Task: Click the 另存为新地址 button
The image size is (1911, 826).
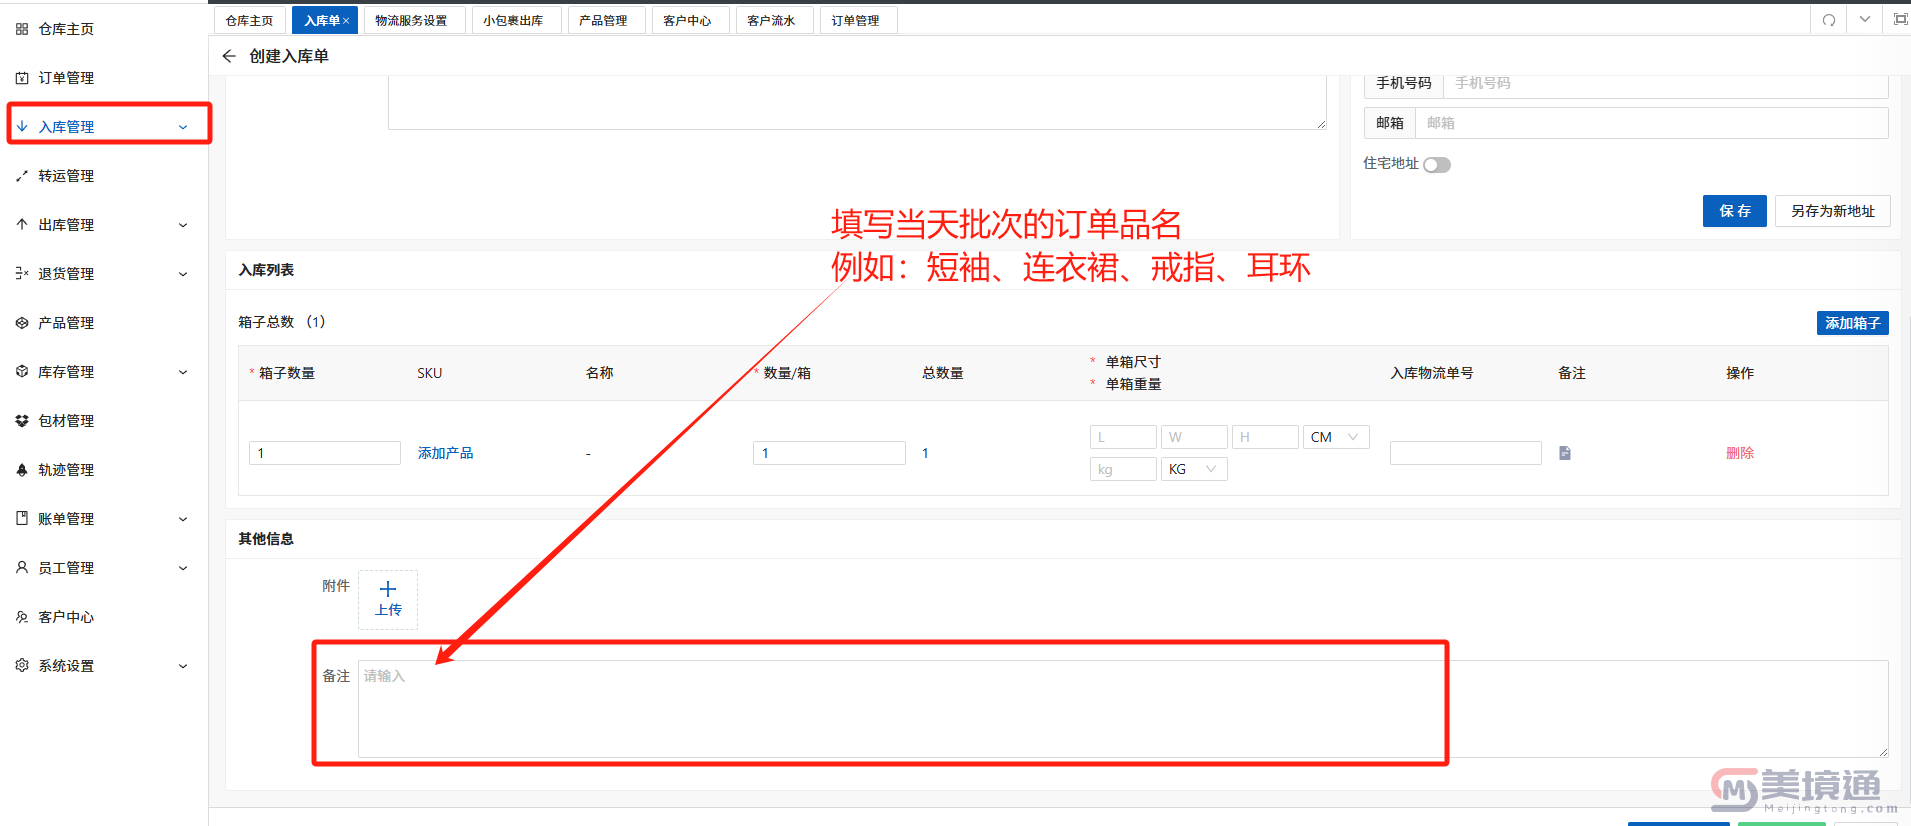Action: [x=1833, y=211]
